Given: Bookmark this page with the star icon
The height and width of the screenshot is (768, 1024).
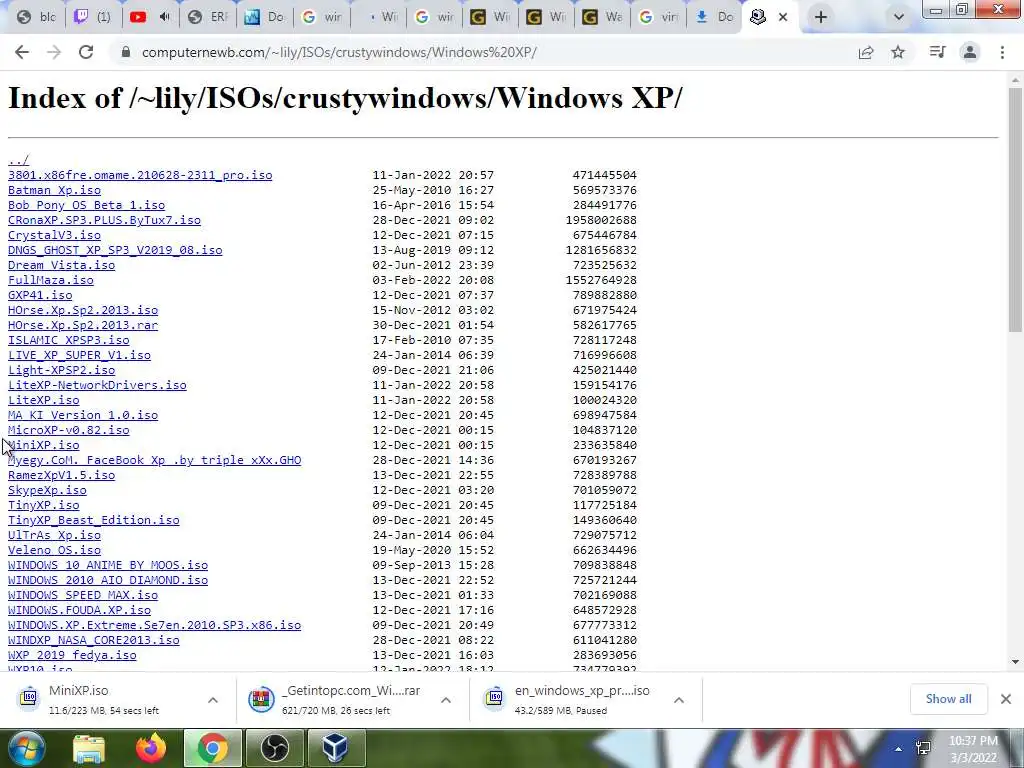Looking at the screenshot, I should point(898,52).
